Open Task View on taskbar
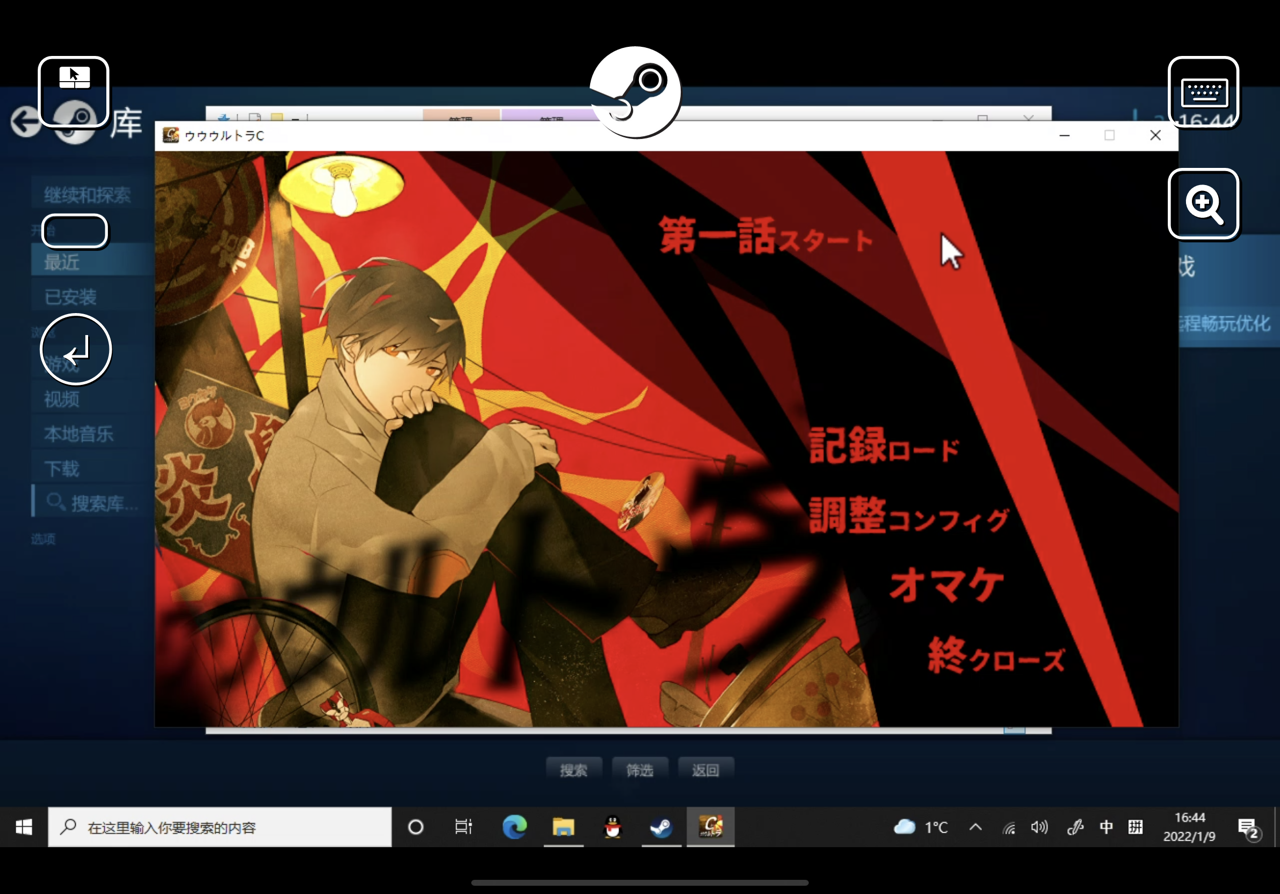This screenshot has height=894, width=1280. click(463, 827)
